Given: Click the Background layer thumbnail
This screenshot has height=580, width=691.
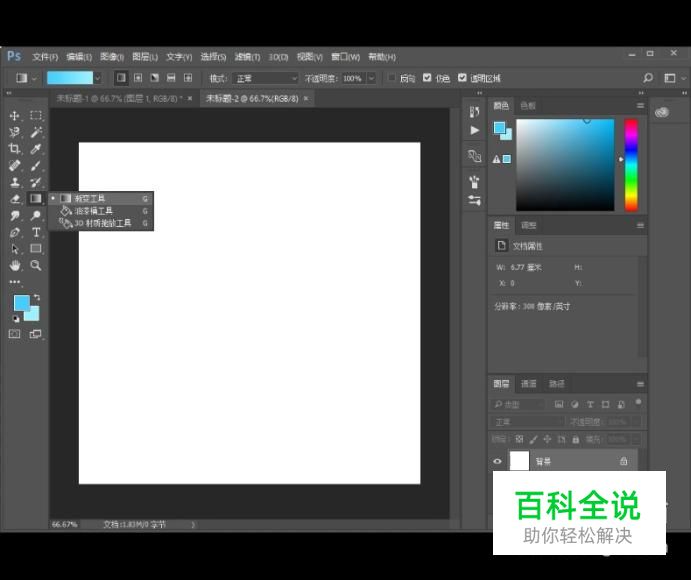Looking at the screenshot, I should click(520, 461).
